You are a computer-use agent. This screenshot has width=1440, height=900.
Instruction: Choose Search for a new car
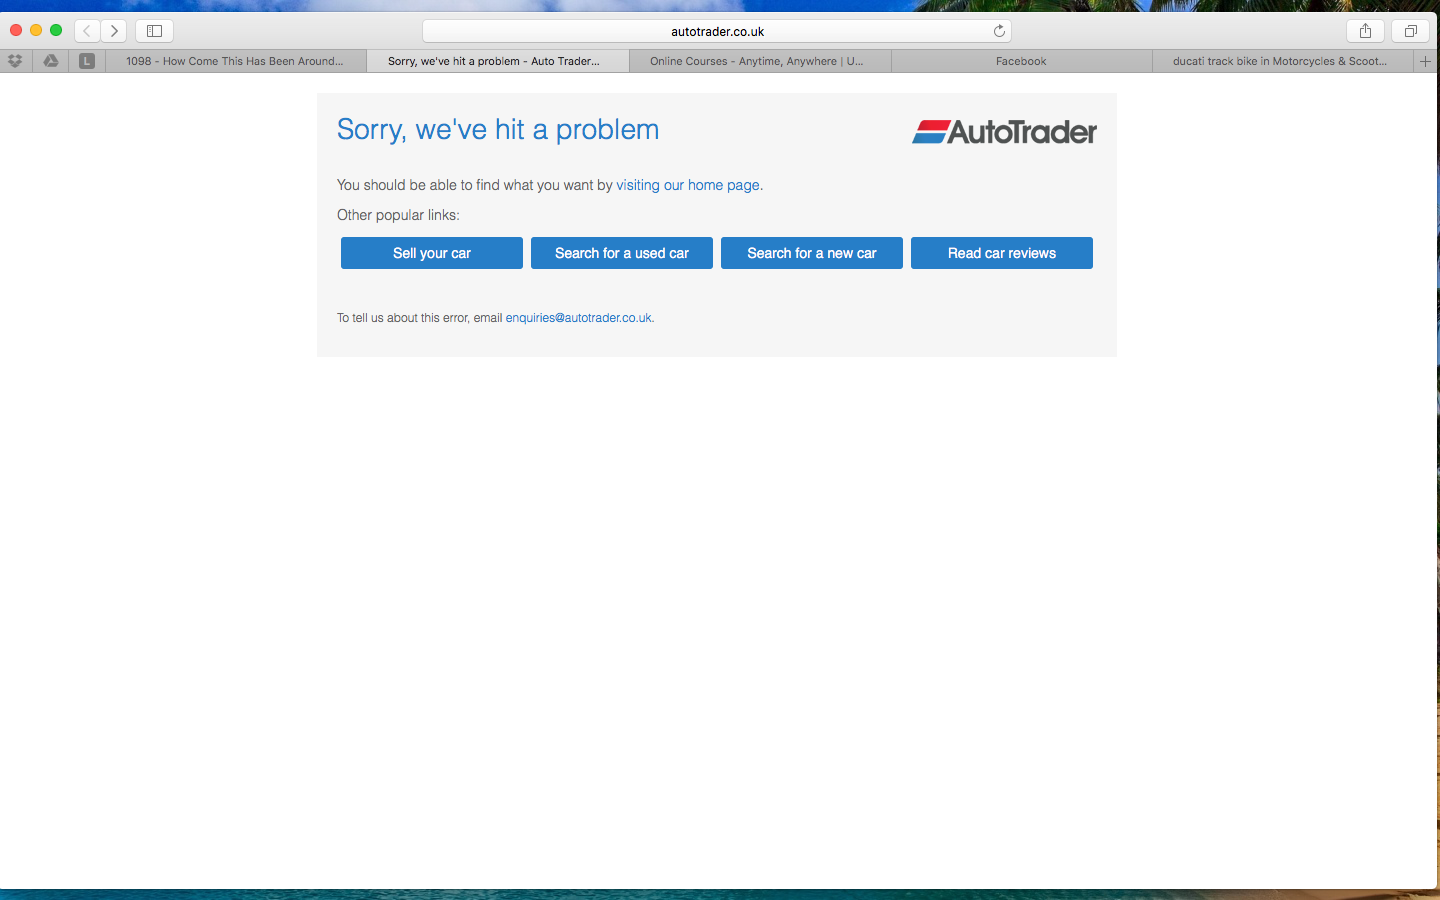[811, 253]
